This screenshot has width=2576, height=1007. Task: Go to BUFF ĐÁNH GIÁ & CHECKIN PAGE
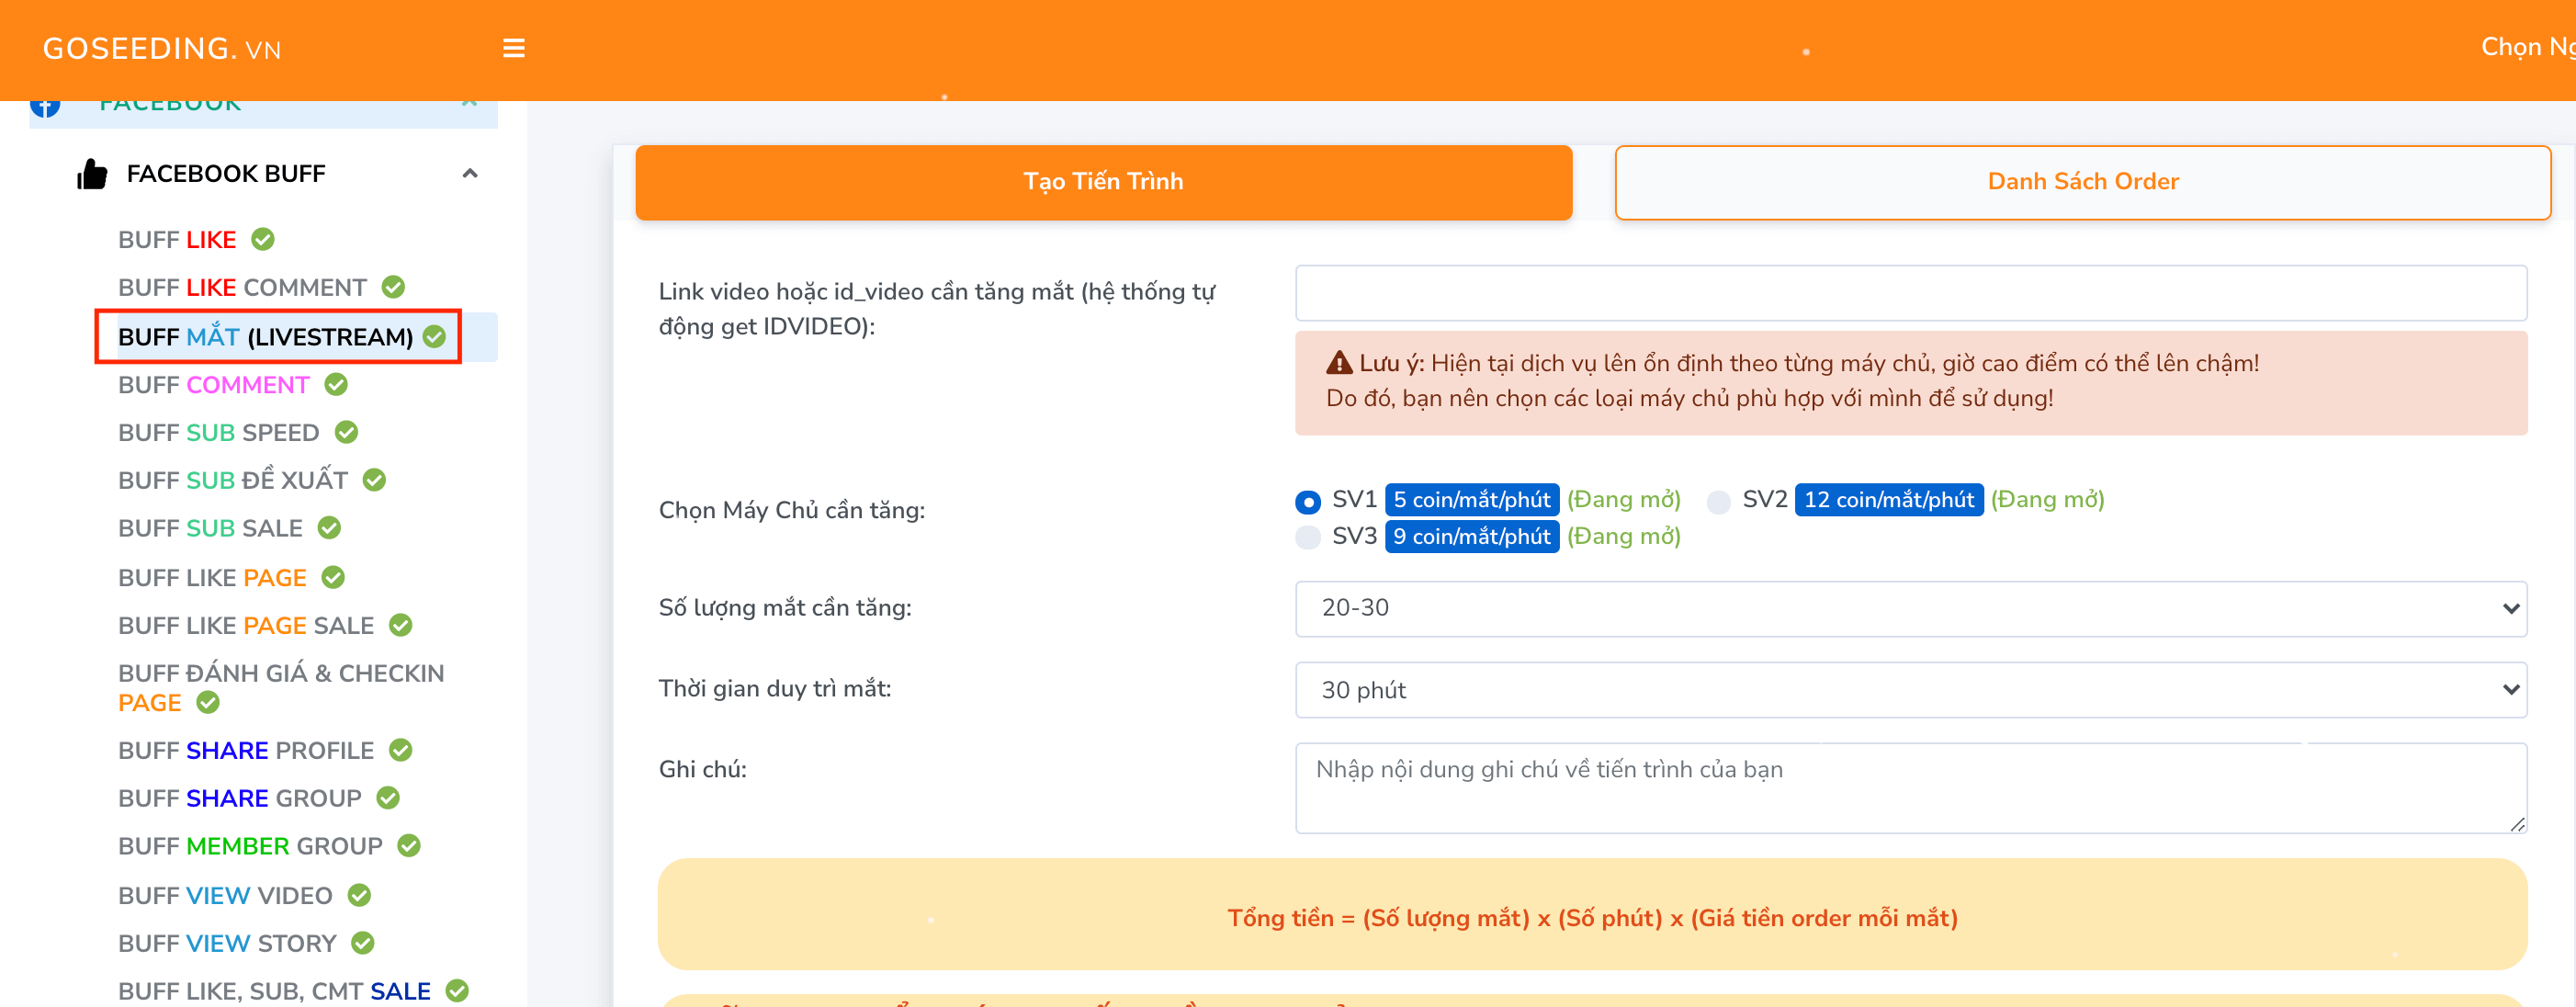(281, 687)
